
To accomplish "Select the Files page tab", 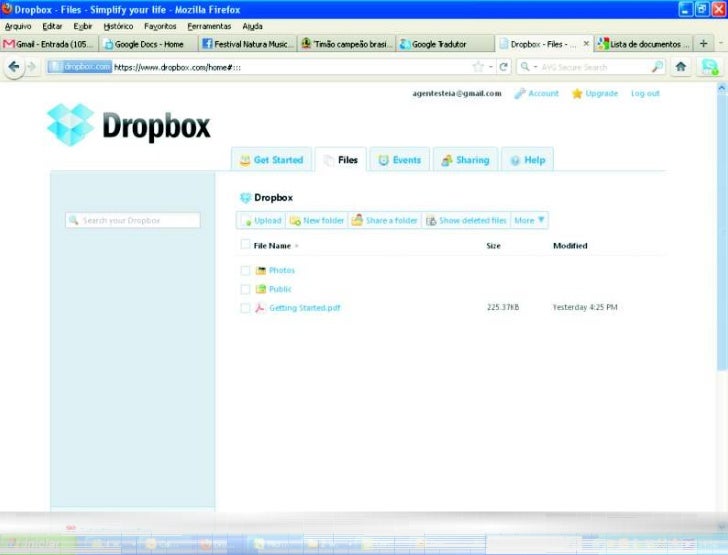I will [341, 160].
